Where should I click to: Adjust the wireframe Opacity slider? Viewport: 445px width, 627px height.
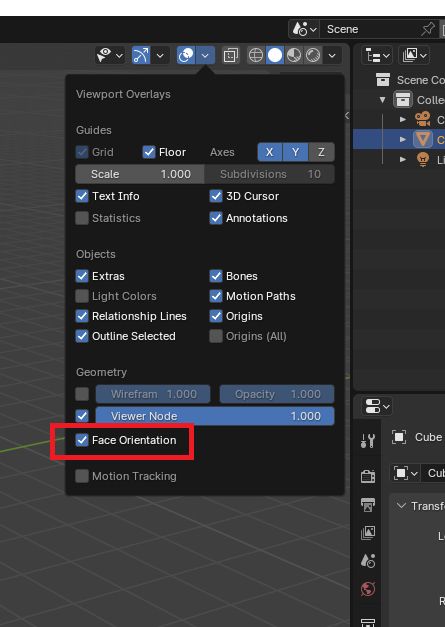click(x=277, y=394)
